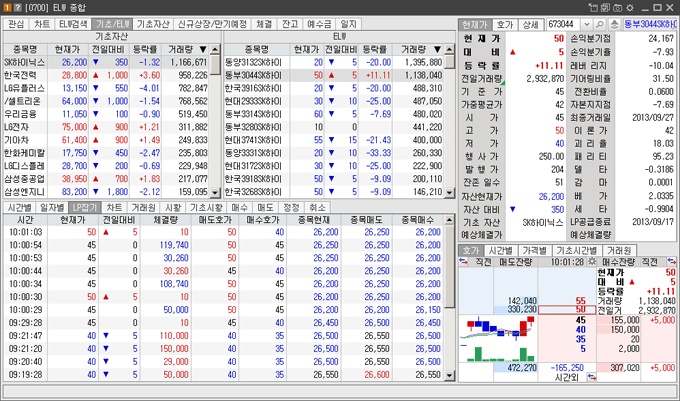Switch to the 체결 tab
This screenshot has height=401, width=680.
264,24
